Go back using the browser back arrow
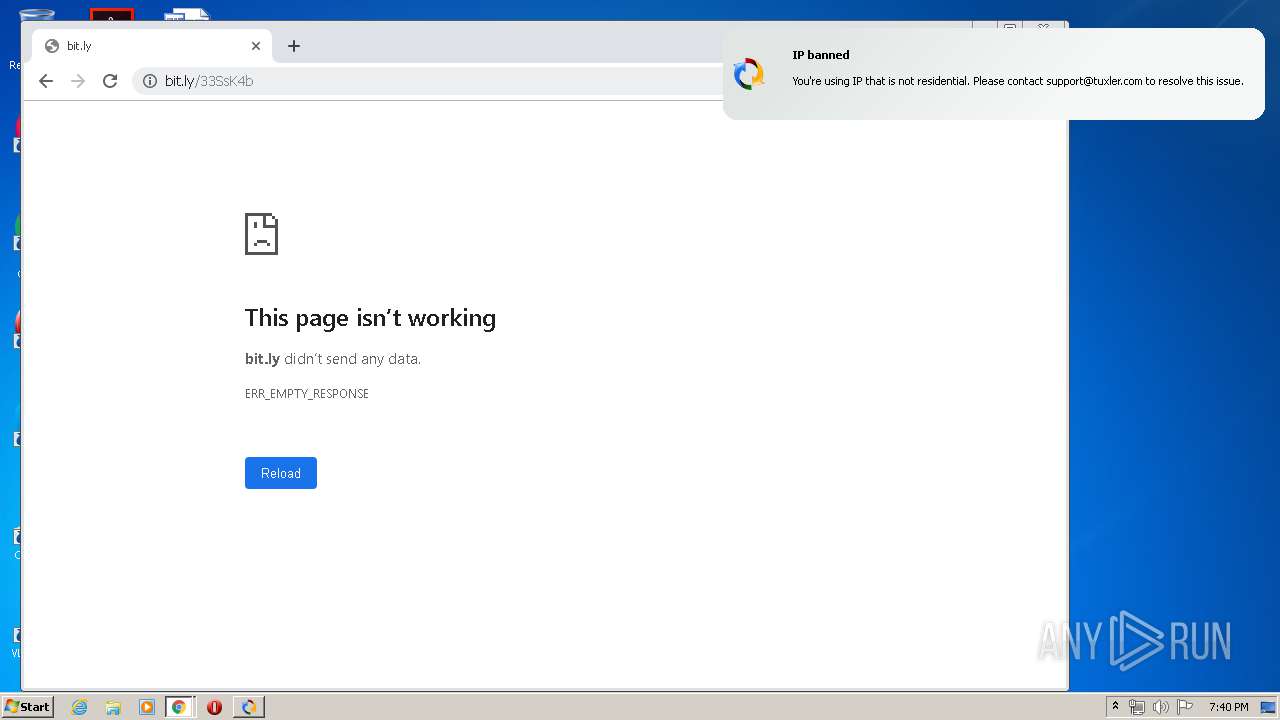 click(x=46, y=81)
